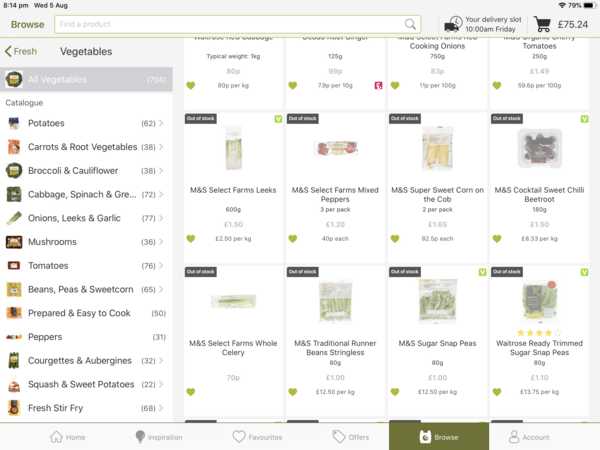Click the Fresh Stir Fry icon
The width and height of the screenshot is (600, 450).
click(14, 408)
